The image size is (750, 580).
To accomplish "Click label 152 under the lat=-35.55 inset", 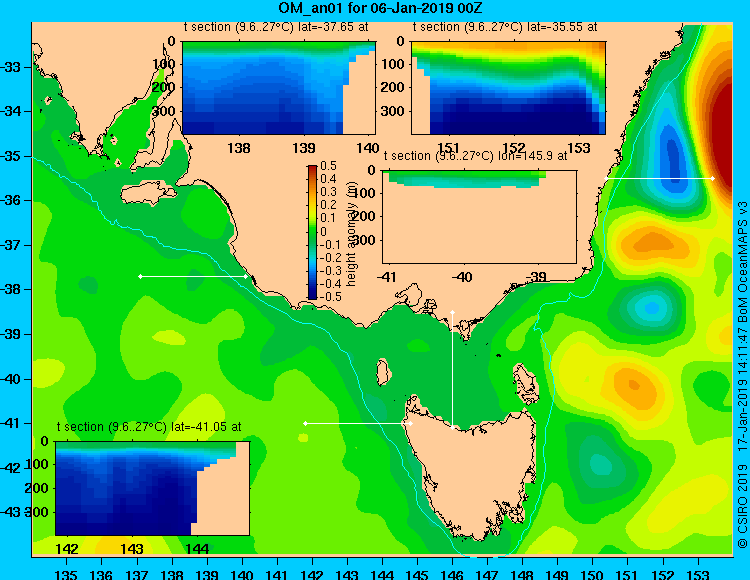I will 513,148.
